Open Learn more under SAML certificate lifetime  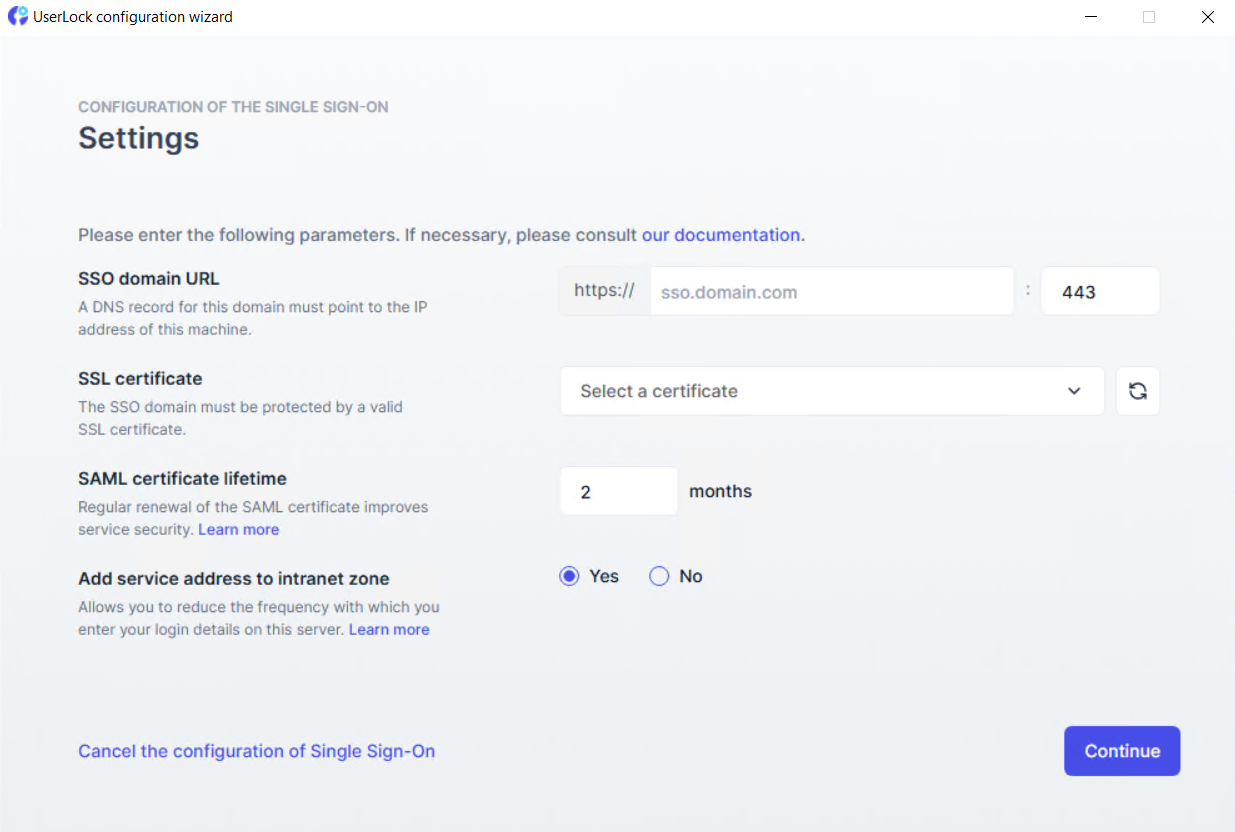tap(239, 529)
